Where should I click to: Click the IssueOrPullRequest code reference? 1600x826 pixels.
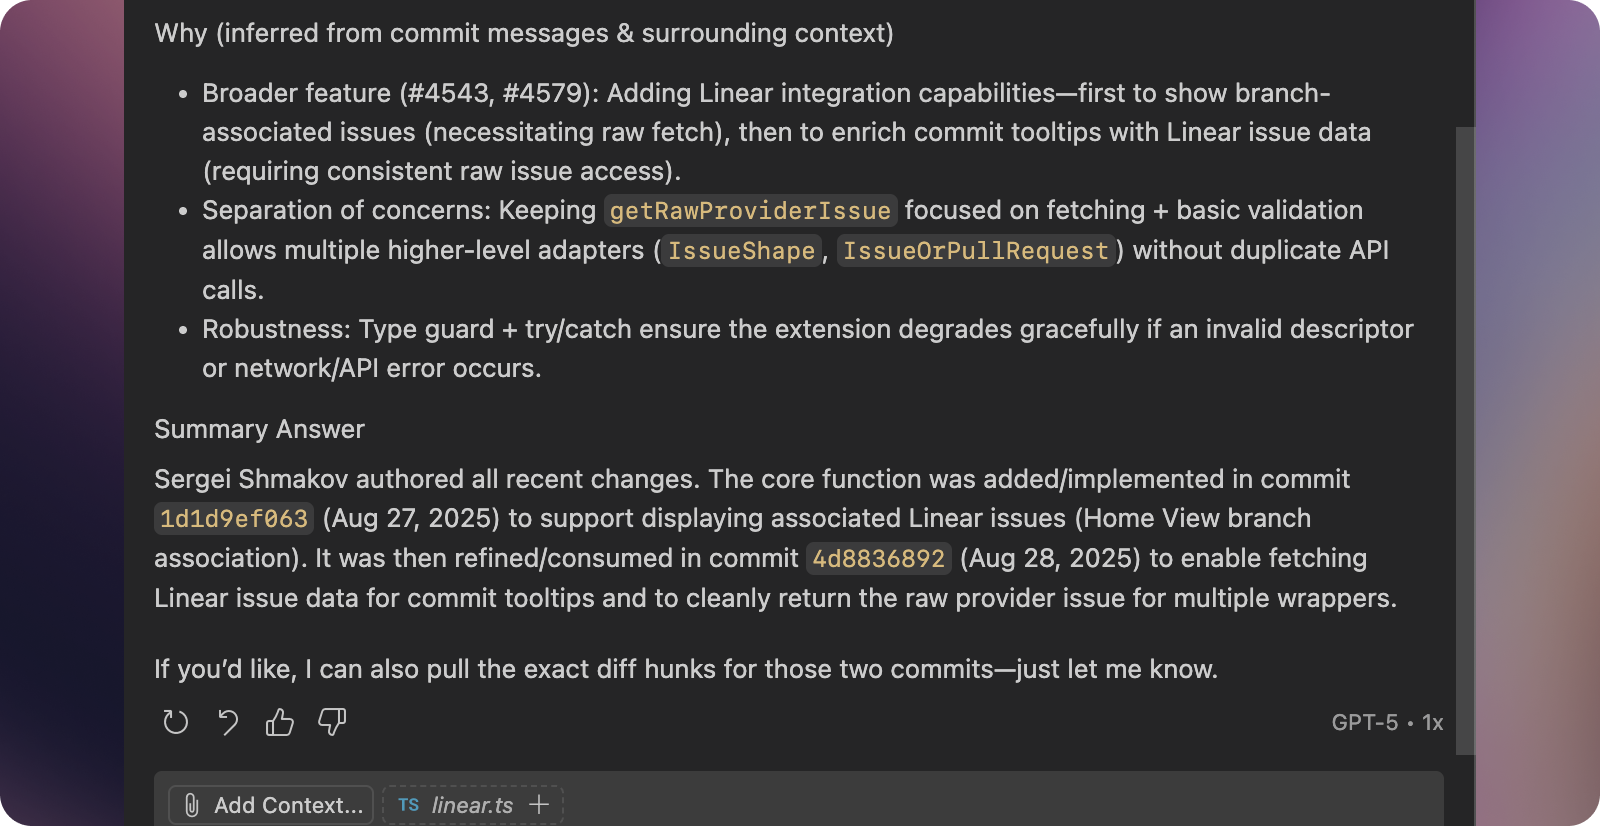(975, 251)
